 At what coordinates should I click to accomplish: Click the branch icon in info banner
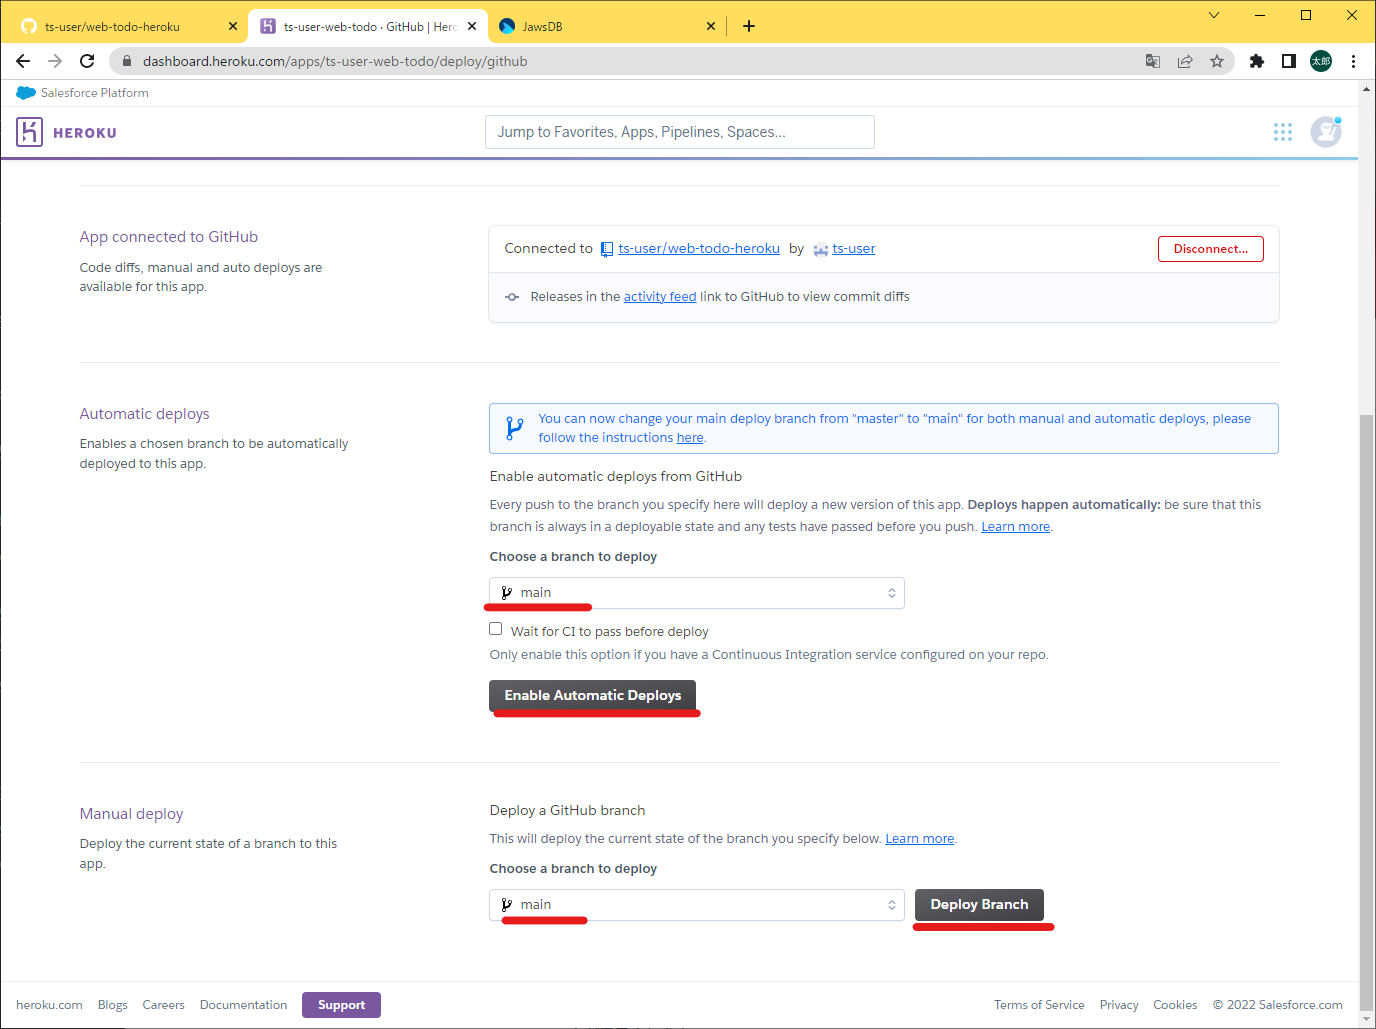[x=514, y=428]
